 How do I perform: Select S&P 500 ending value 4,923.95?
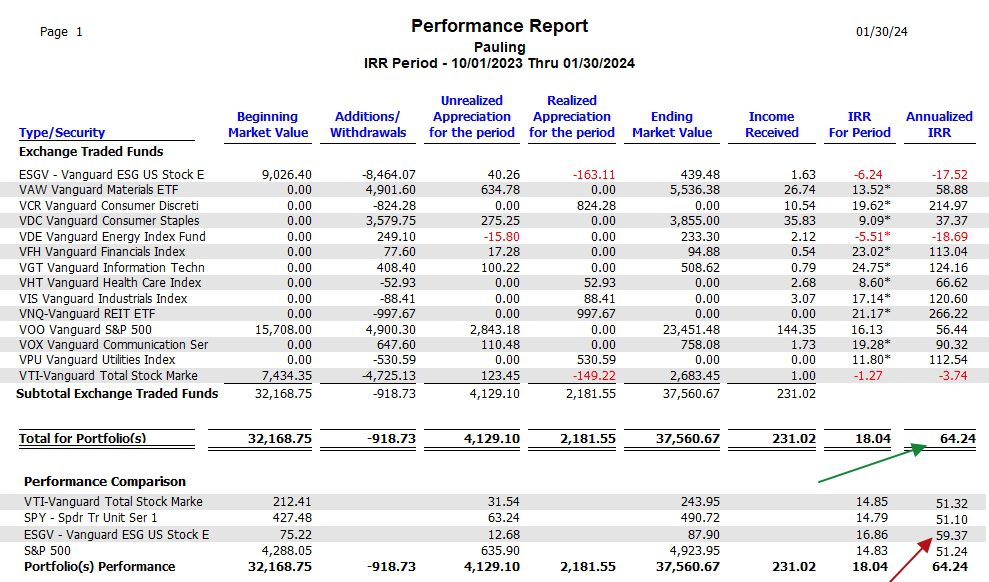click(694, 550)
